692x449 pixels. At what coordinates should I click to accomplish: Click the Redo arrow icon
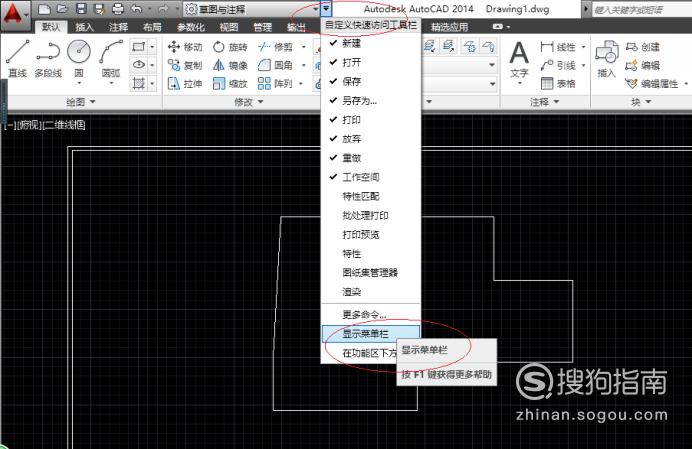(x=163, y=8)
